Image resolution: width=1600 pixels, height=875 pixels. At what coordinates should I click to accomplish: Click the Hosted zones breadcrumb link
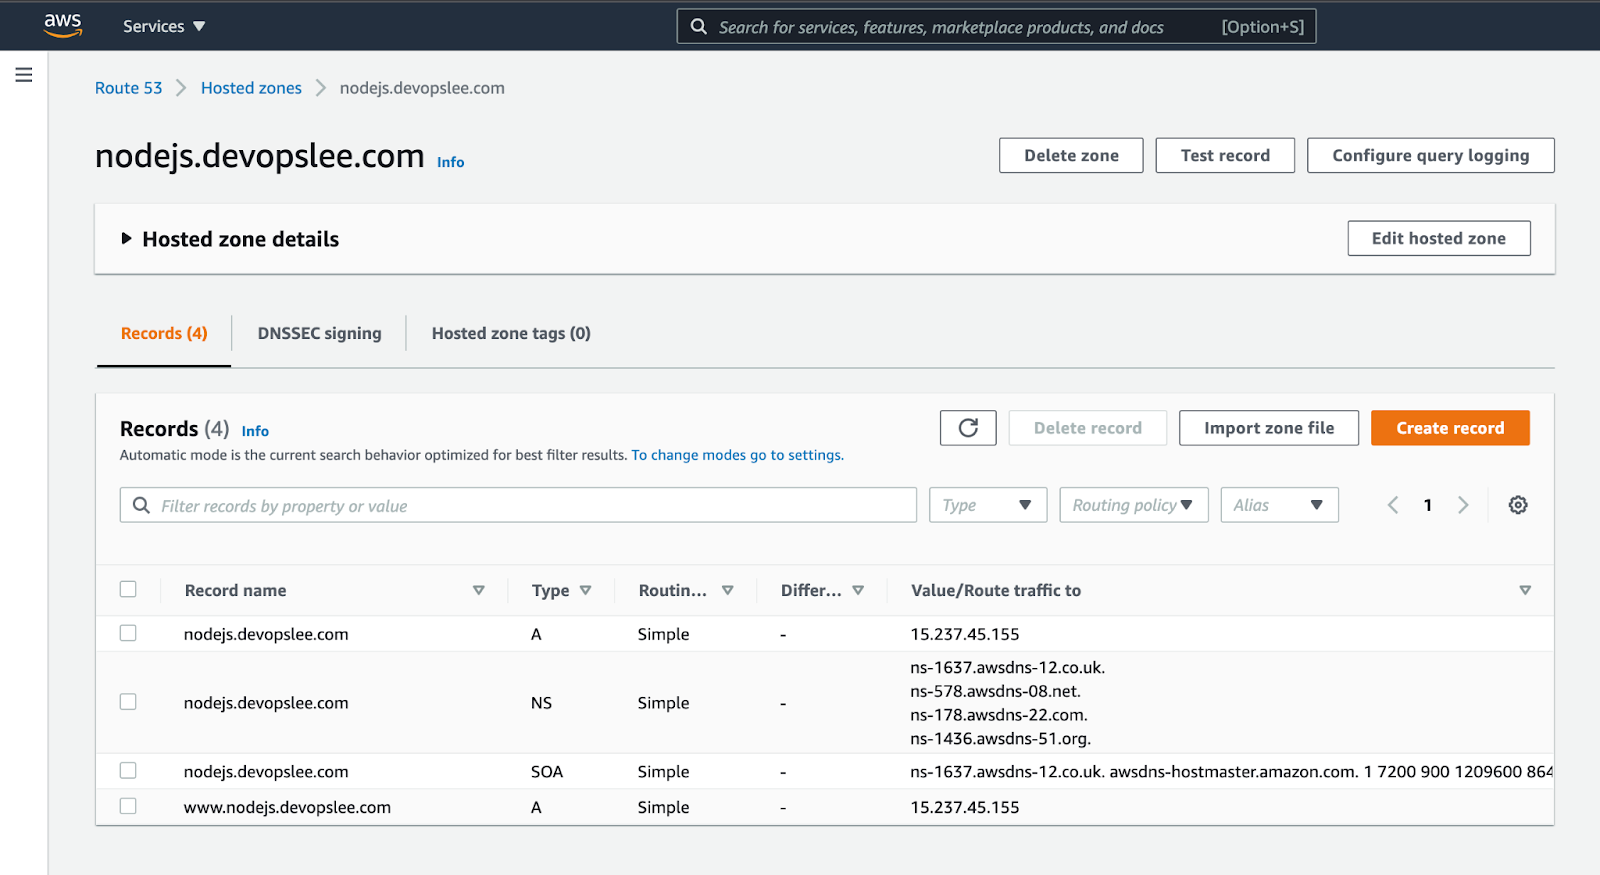pos(251,88)
